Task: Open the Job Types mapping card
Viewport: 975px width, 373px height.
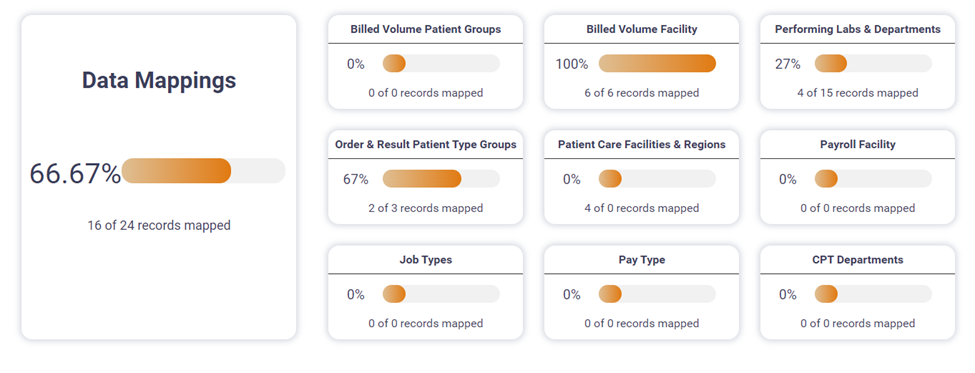Action: 425,292
